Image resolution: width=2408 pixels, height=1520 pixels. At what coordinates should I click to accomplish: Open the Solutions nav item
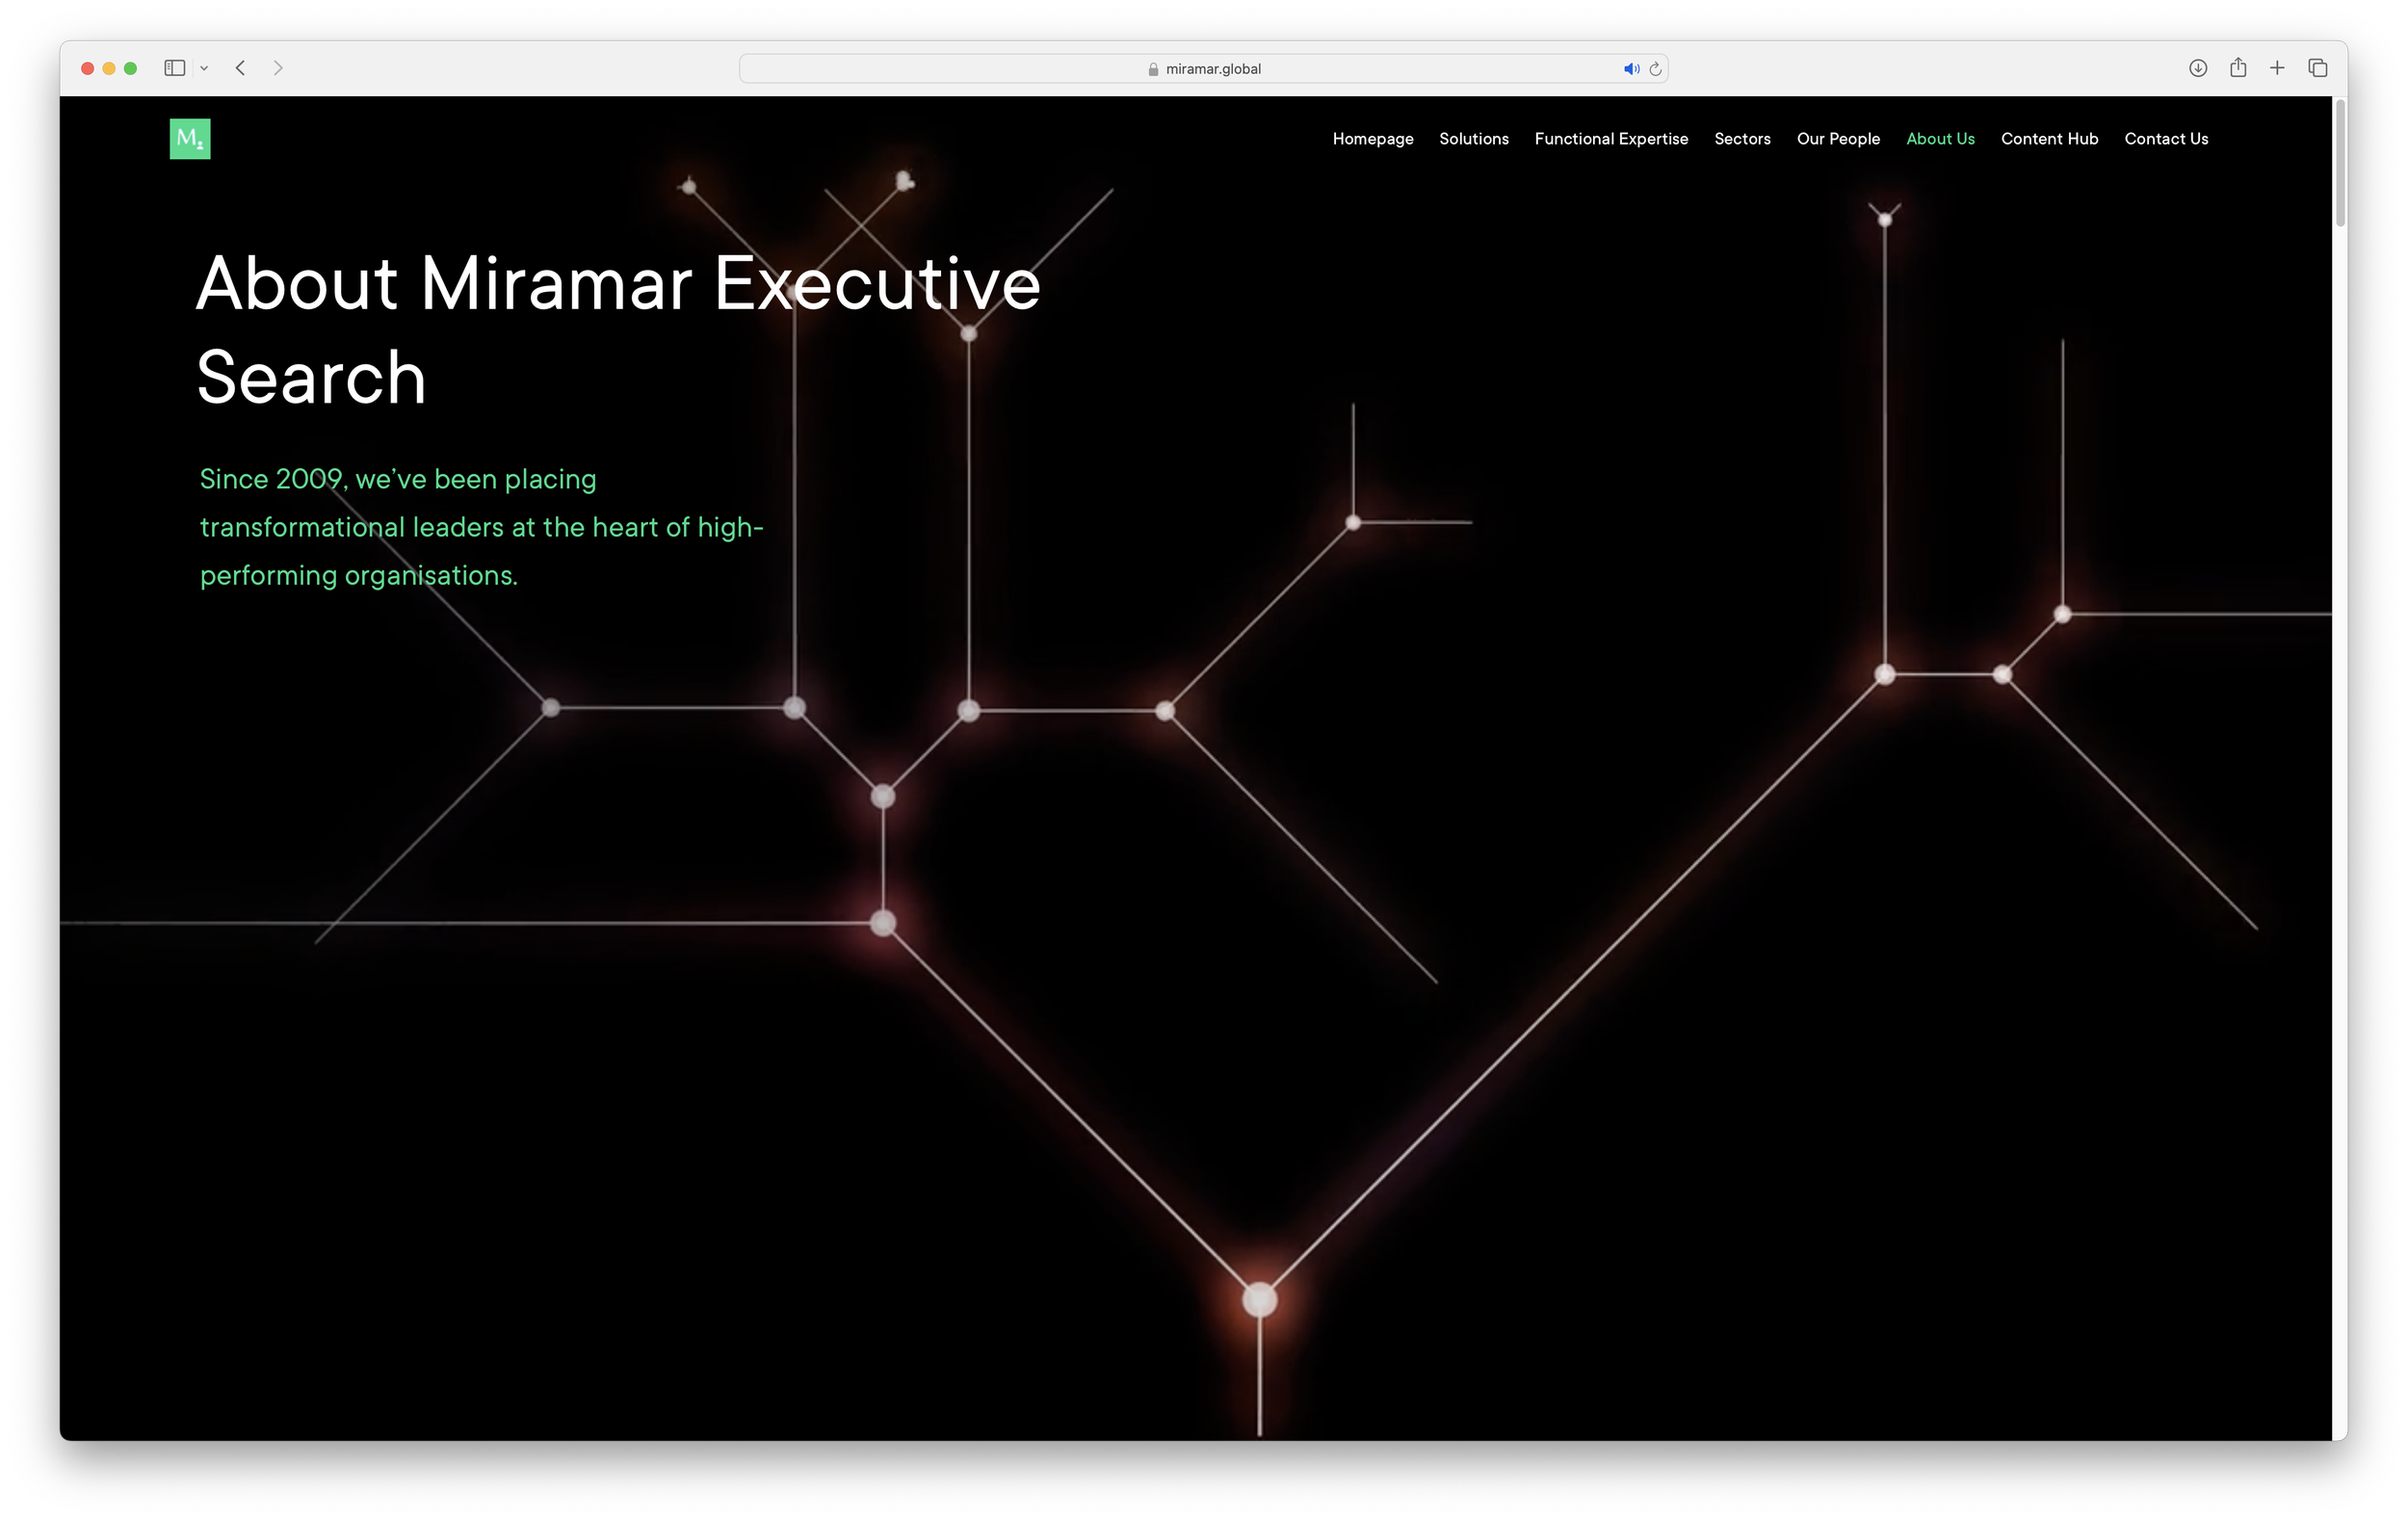coord(1474,139)
